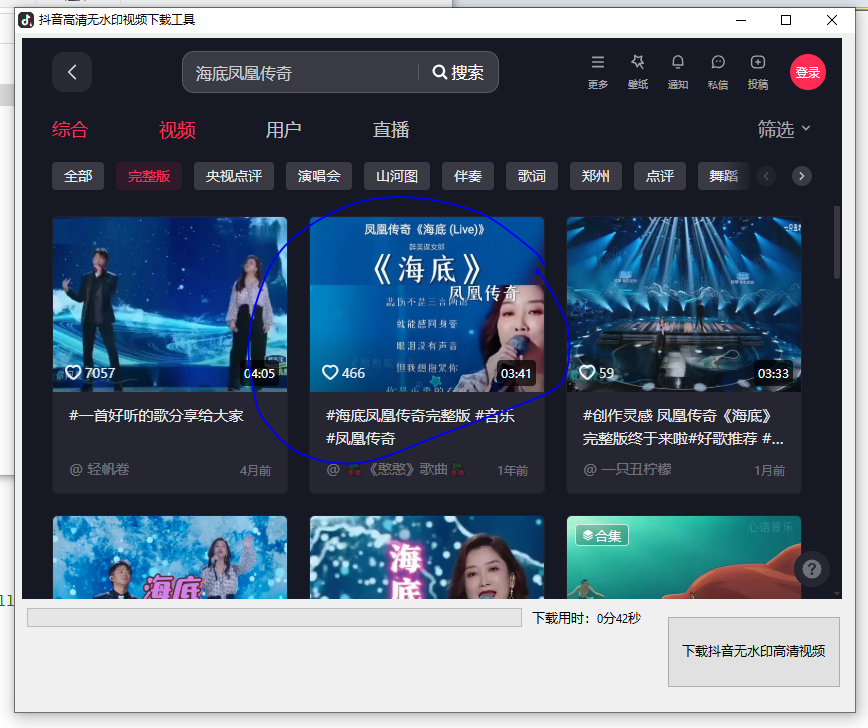This screenshot has width=868, height=728.
Task: Click the 4月前 post date
Action: point(255,471)
